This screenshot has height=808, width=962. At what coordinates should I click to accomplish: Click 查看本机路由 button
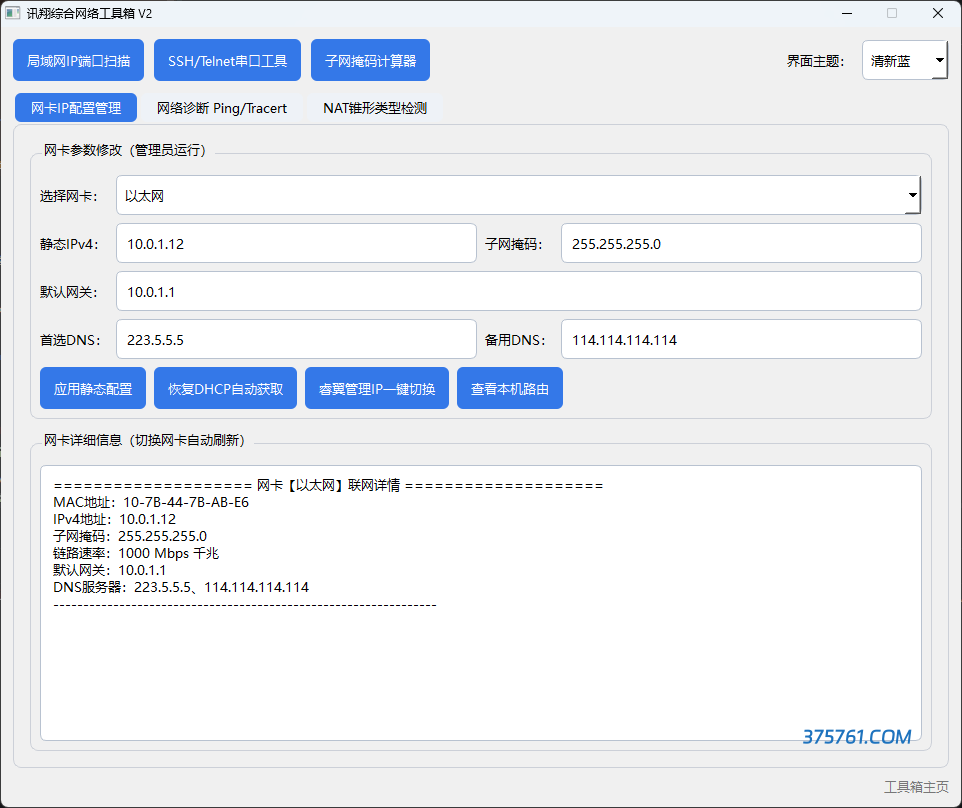[510, 388]
